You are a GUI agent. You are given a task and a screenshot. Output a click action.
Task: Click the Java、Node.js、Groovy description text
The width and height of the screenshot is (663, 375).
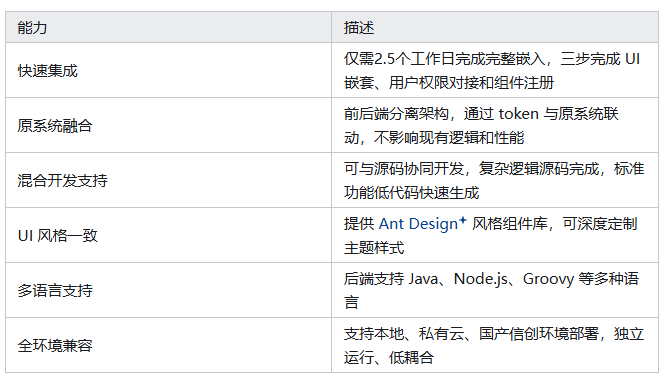tap(491, 290)
